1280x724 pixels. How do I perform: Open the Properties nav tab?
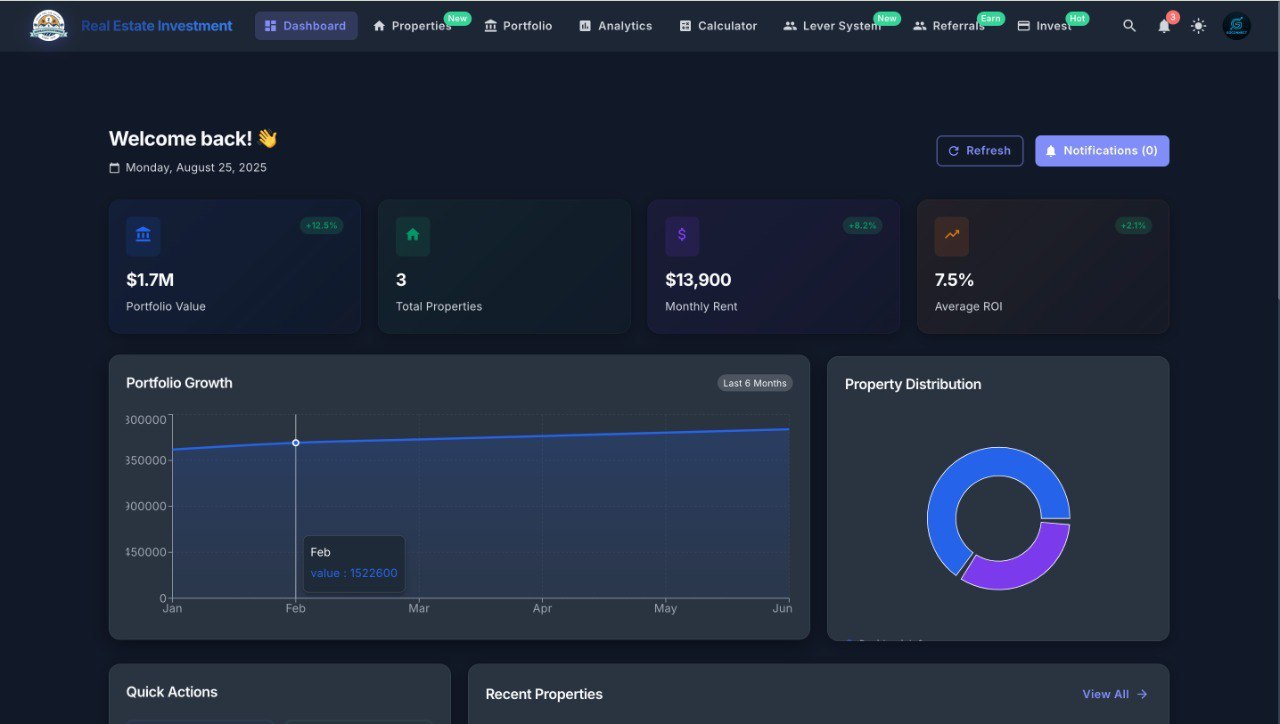click(412, 26)
